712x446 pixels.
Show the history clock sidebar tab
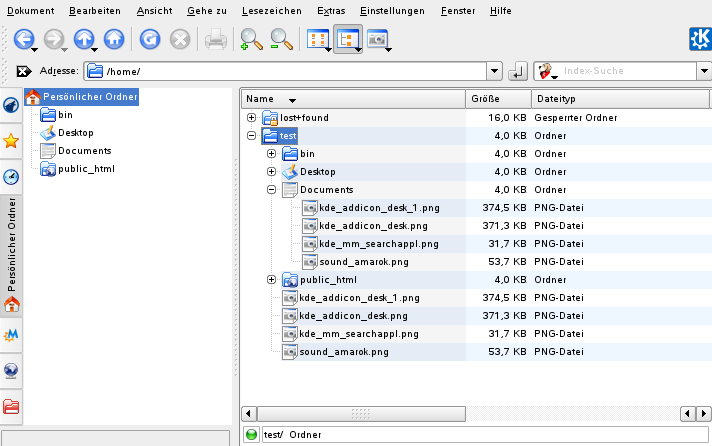(x=11, y=176)
